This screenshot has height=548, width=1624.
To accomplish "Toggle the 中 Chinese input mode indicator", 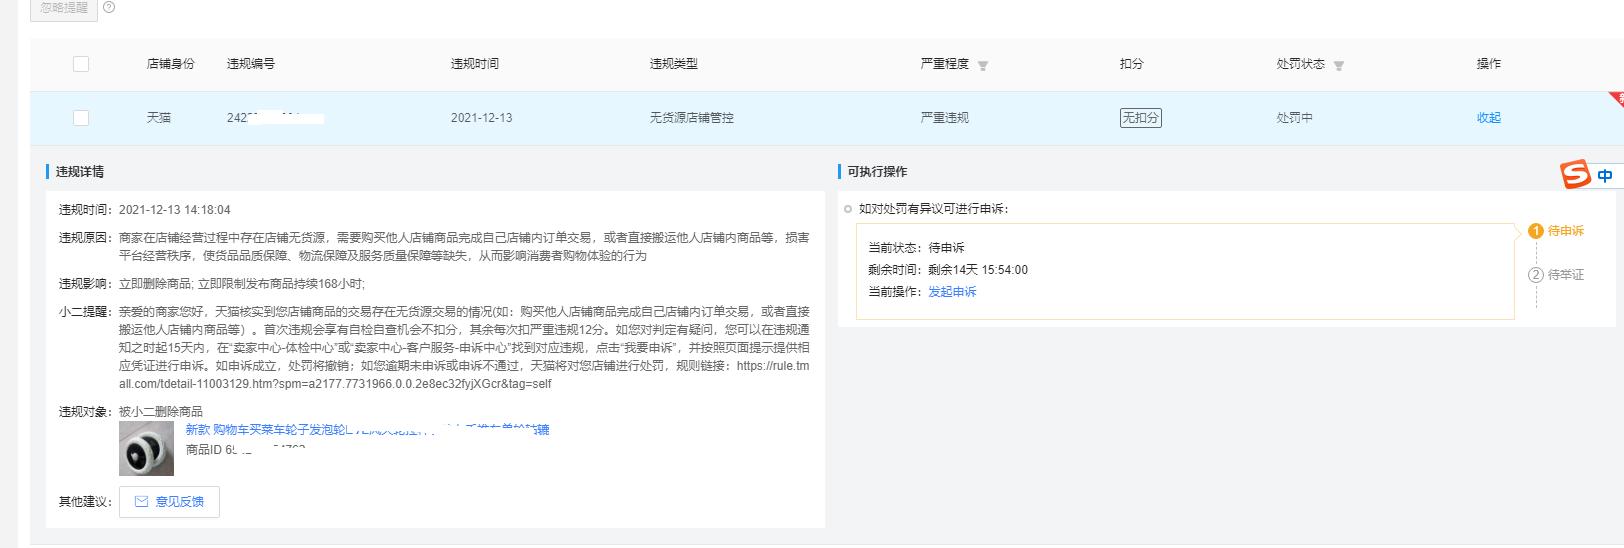I will coord(1606,176).
